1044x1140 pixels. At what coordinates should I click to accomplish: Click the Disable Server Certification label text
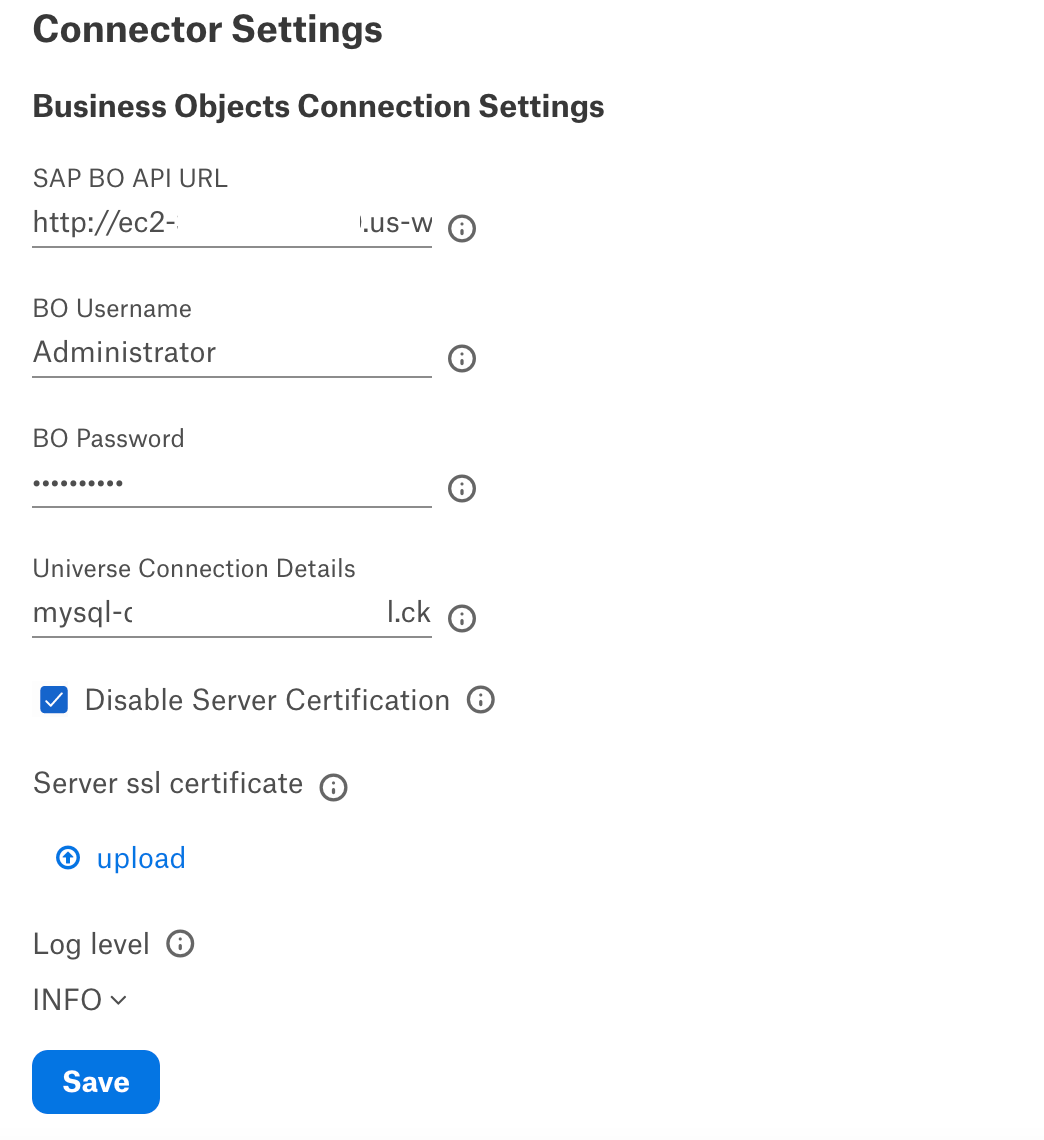tap(267, 700)
